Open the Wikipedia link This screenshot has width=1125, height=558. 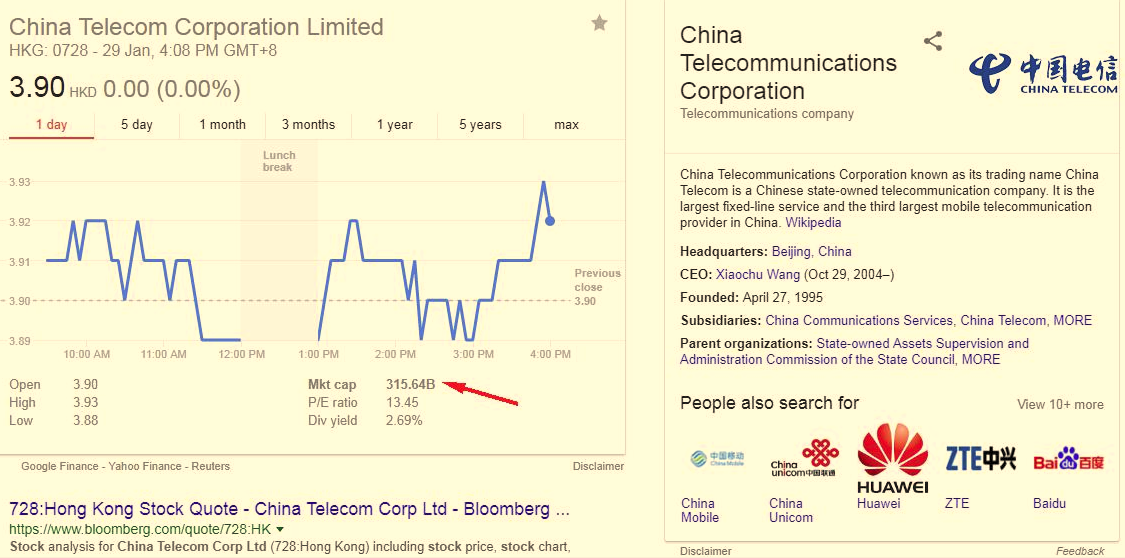point(813,223)
